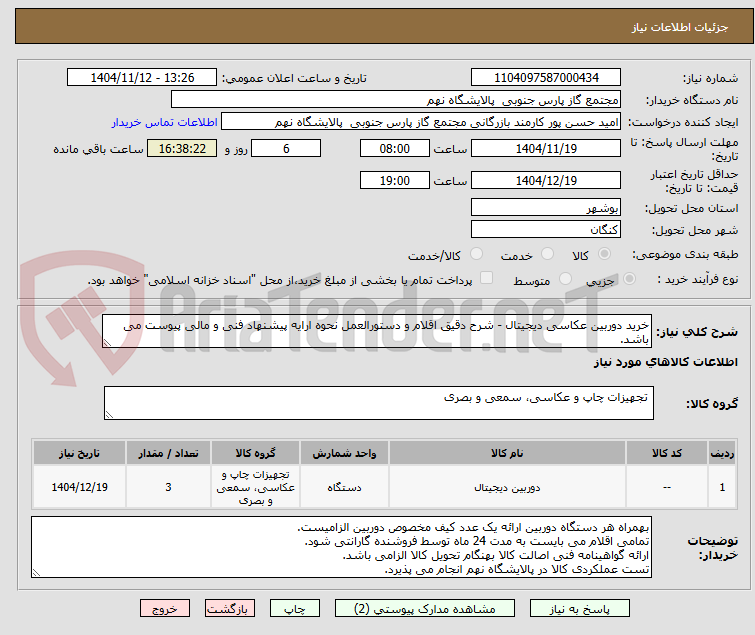Click the چاپ print button
This screenshot has width=755, height=635.
click(x=295, y=609)
